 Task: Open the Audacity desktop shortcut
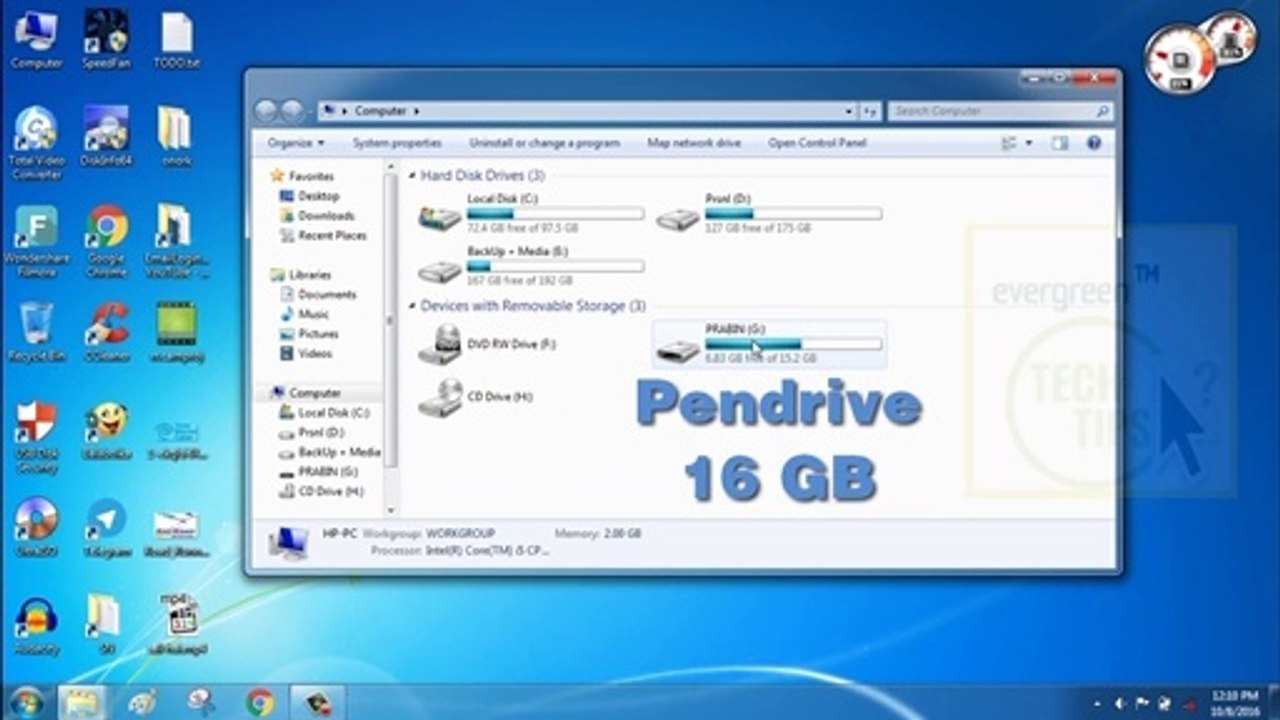35,625
